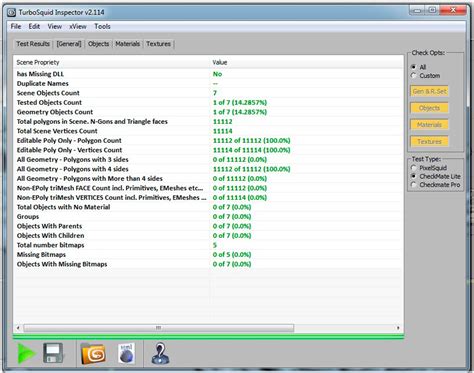The width and height of the screenshot is (474, 373).
Task: Run the test with green play icon
Action: pos(26,353)
